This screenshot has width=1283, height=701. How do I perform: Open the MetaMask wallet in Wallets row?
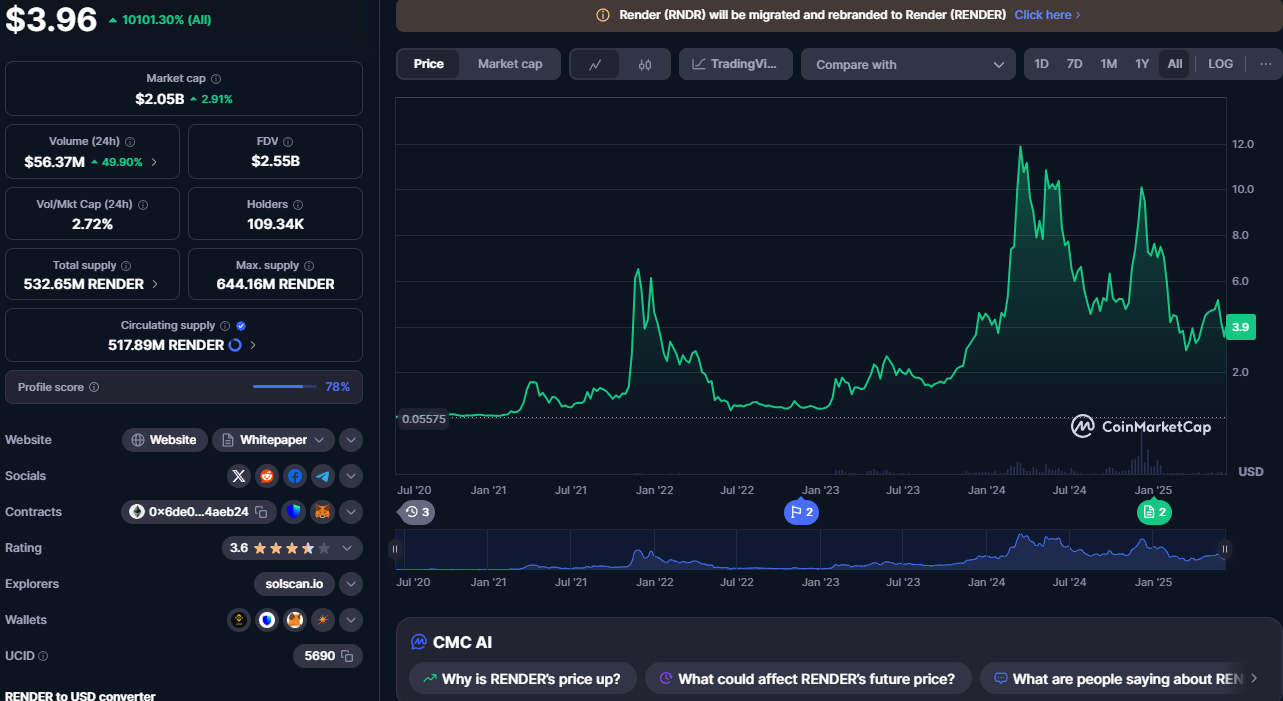point(295,620)
